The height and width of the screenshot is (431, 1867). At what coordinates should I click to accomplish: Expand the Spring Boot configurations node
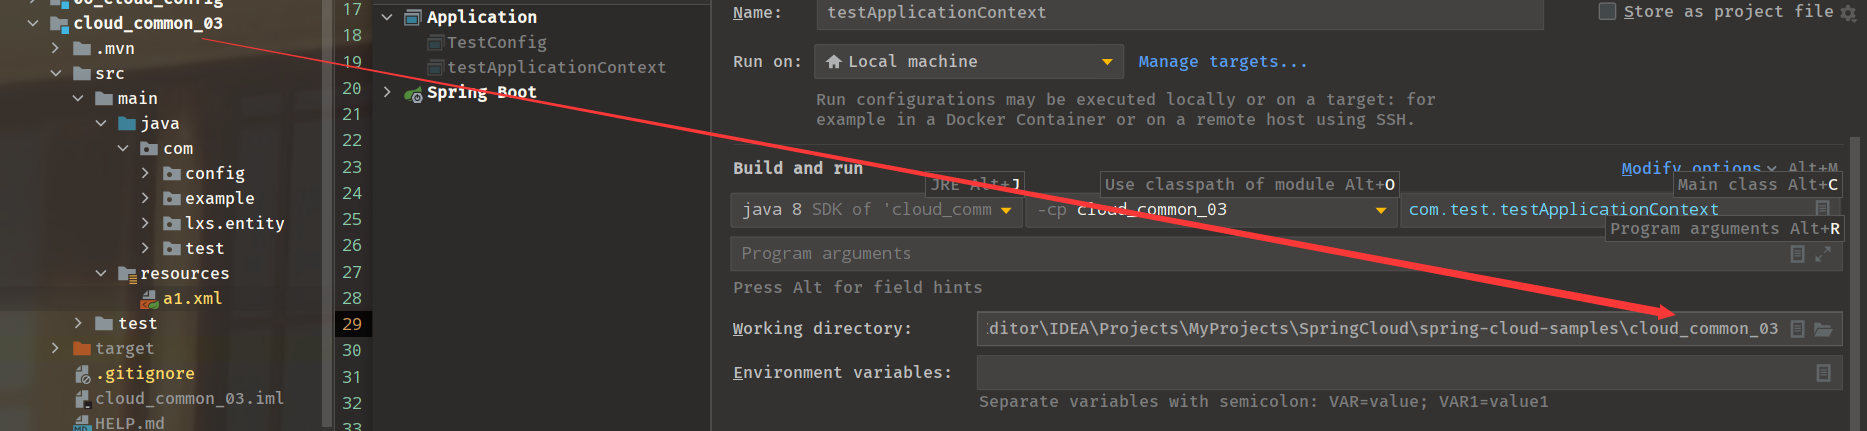pos(387,92)
